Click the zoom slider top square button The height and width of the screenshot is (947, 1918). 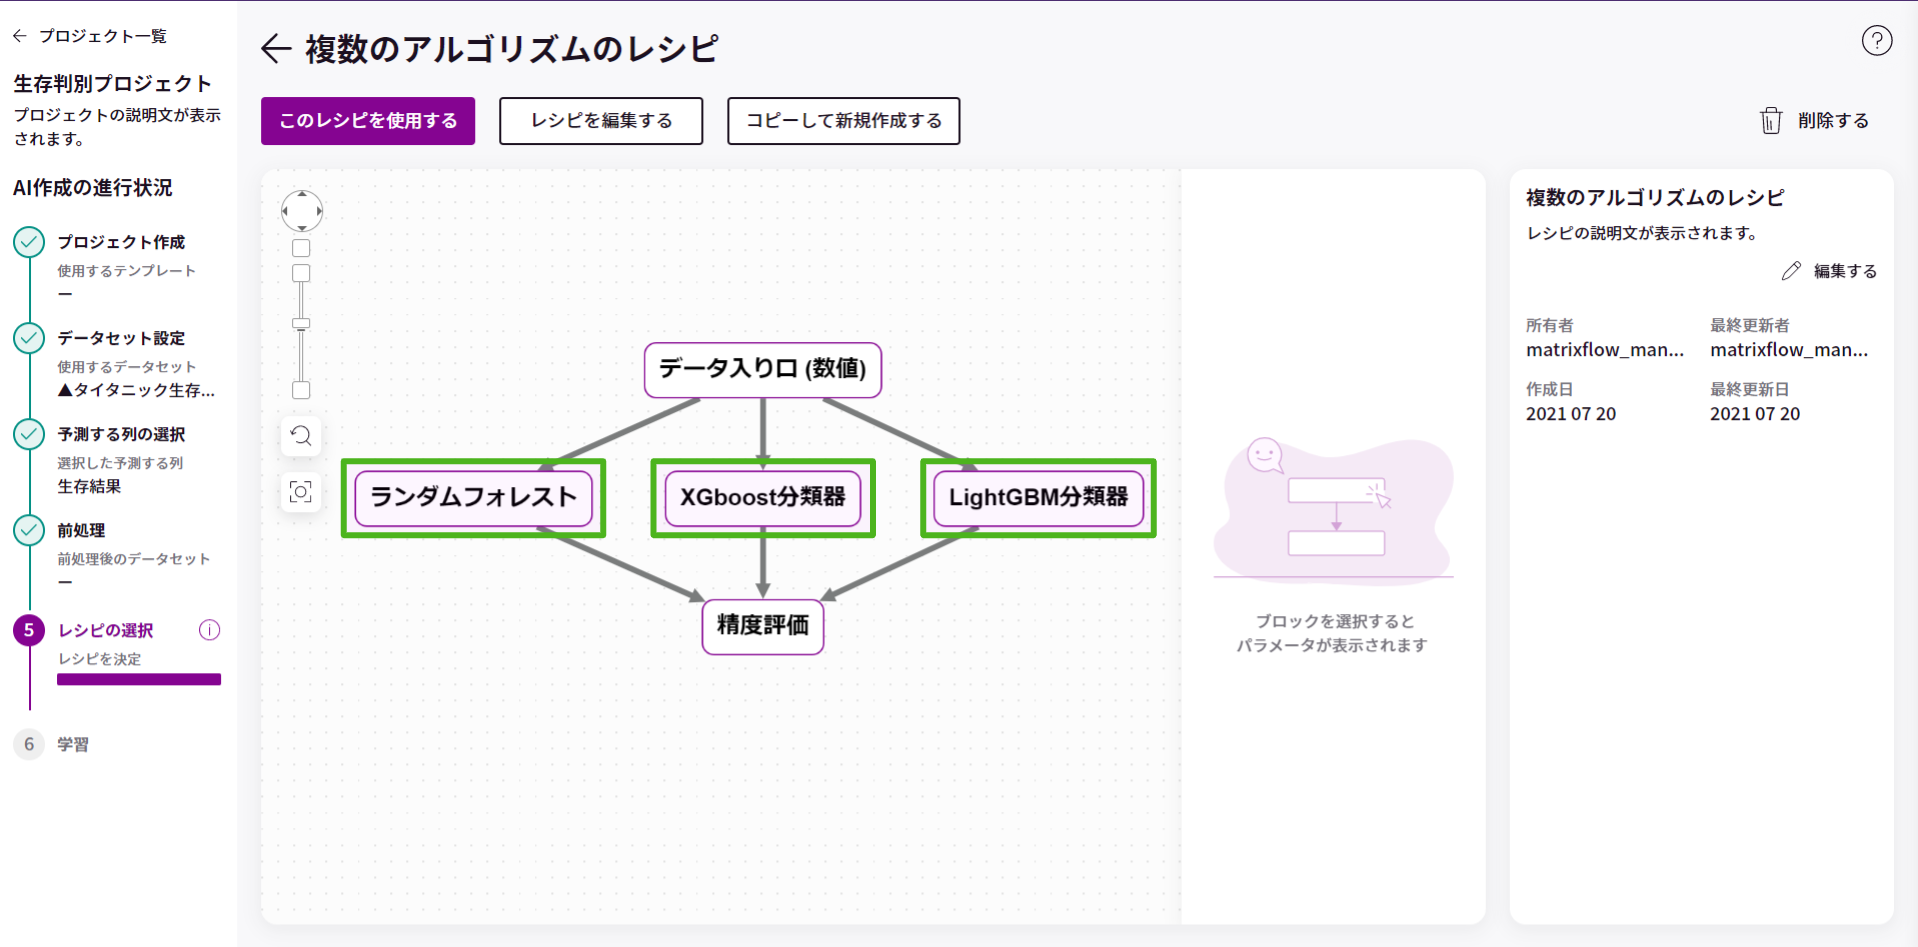[x=301, y=248]
